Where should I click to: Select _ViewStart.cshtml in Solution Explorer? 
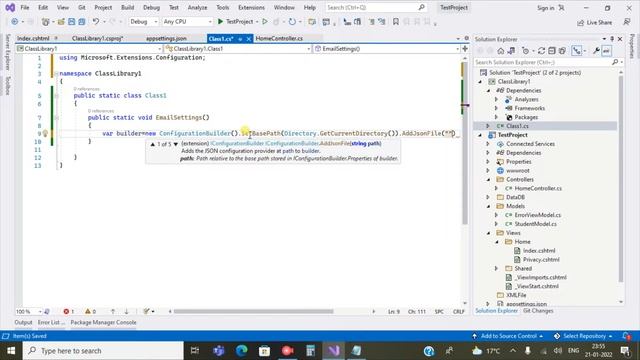pos(537,287)
